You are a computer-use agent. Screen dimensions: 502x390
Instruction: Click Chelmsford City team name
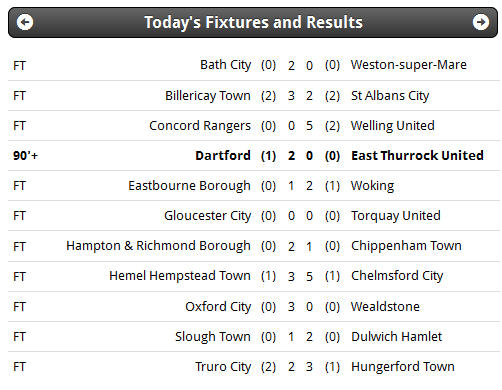(x=397, y=276)
